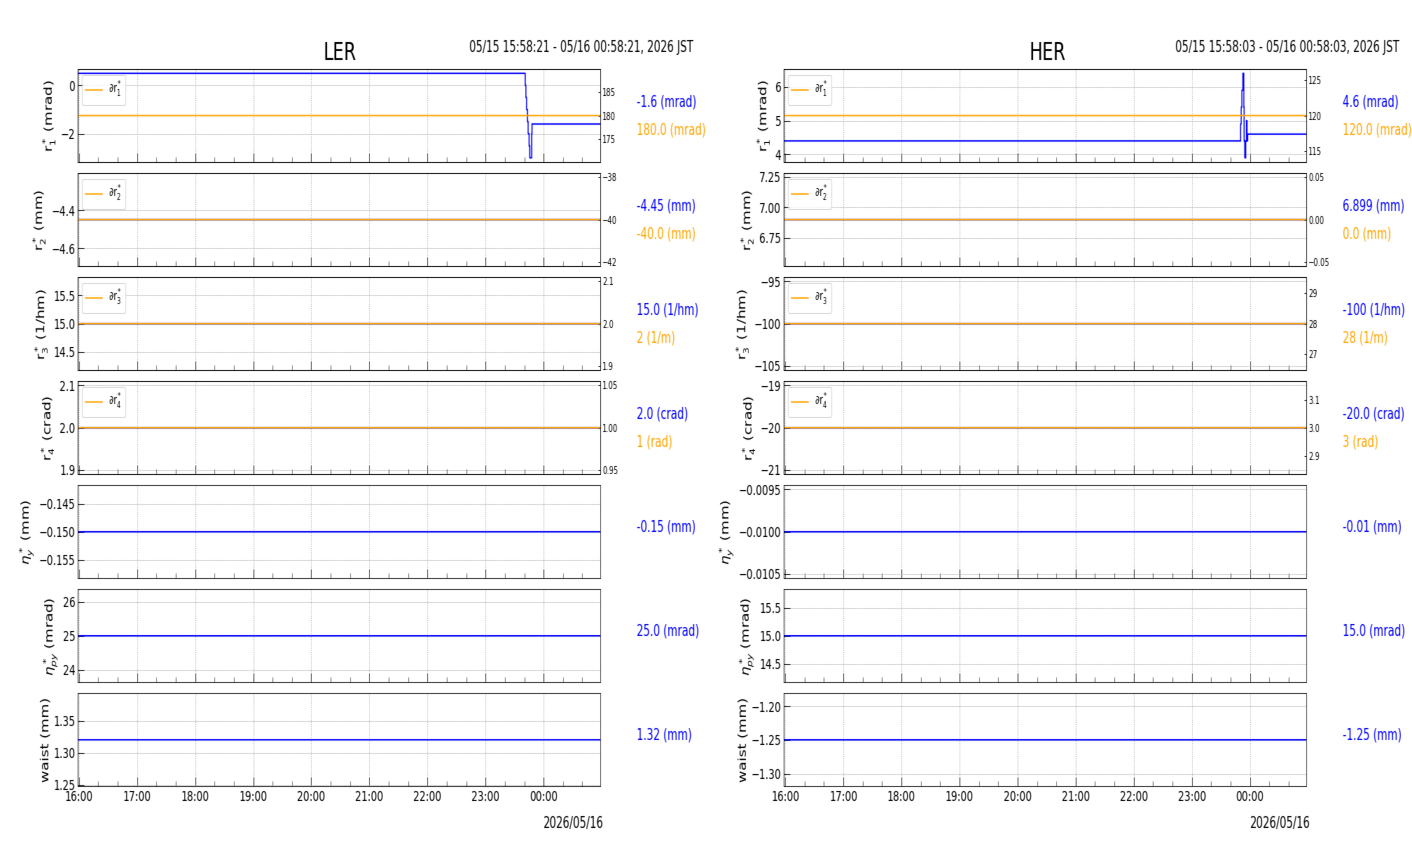Click the LER value -4.45 (mm)
1412x864 pixels.
pyautogui.click(x=666, y=206)
